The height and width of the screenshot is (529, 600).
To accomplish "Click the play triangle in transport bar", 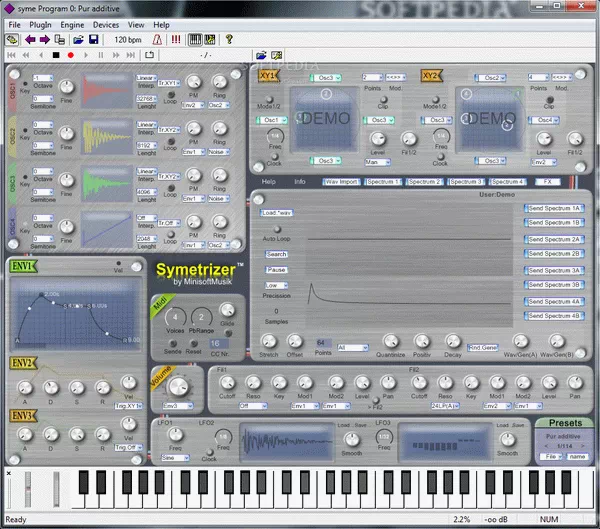I will point(86,55).
